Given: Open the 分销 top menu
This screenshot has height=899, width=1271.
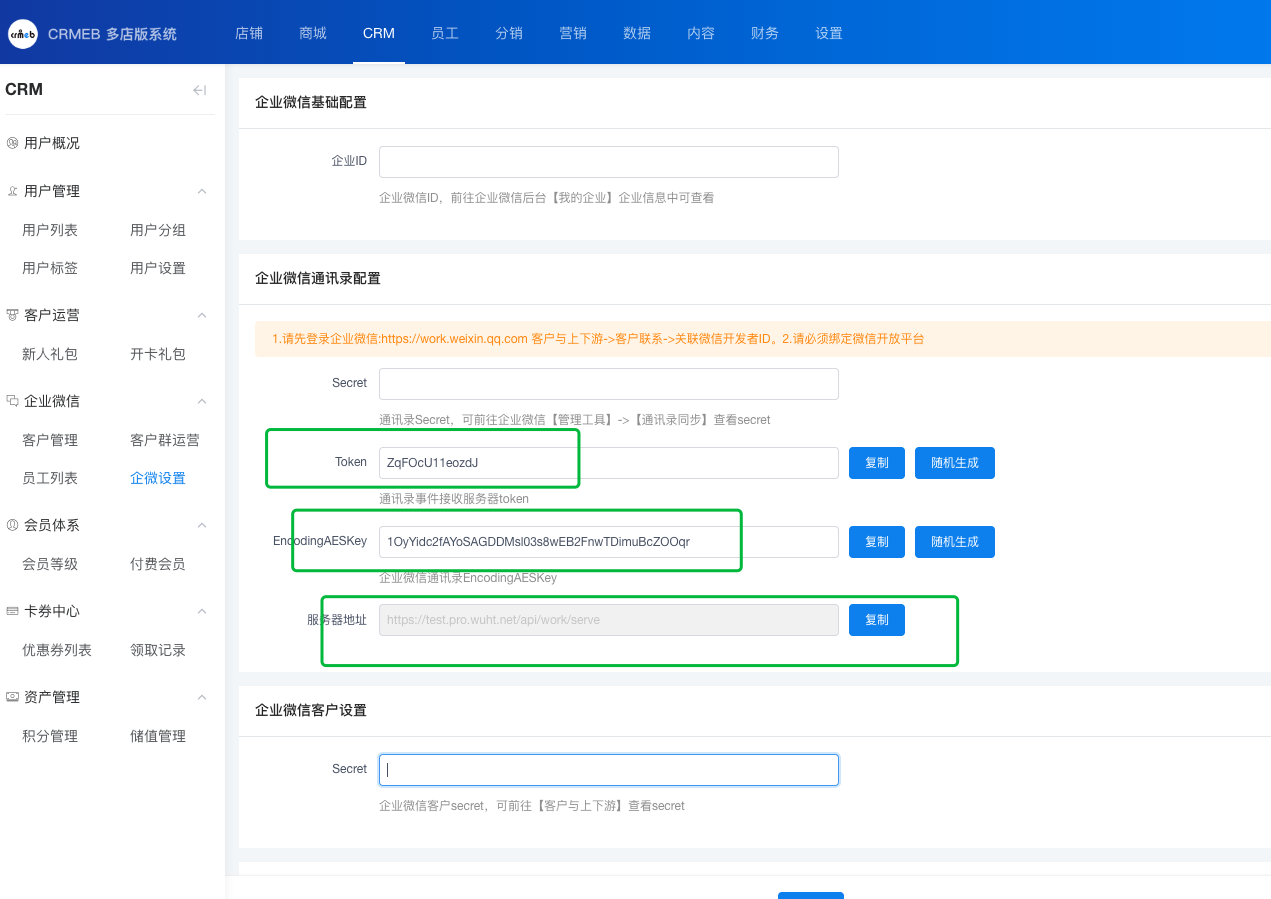Looking at the screenshot, I should [x=509, y=33].
